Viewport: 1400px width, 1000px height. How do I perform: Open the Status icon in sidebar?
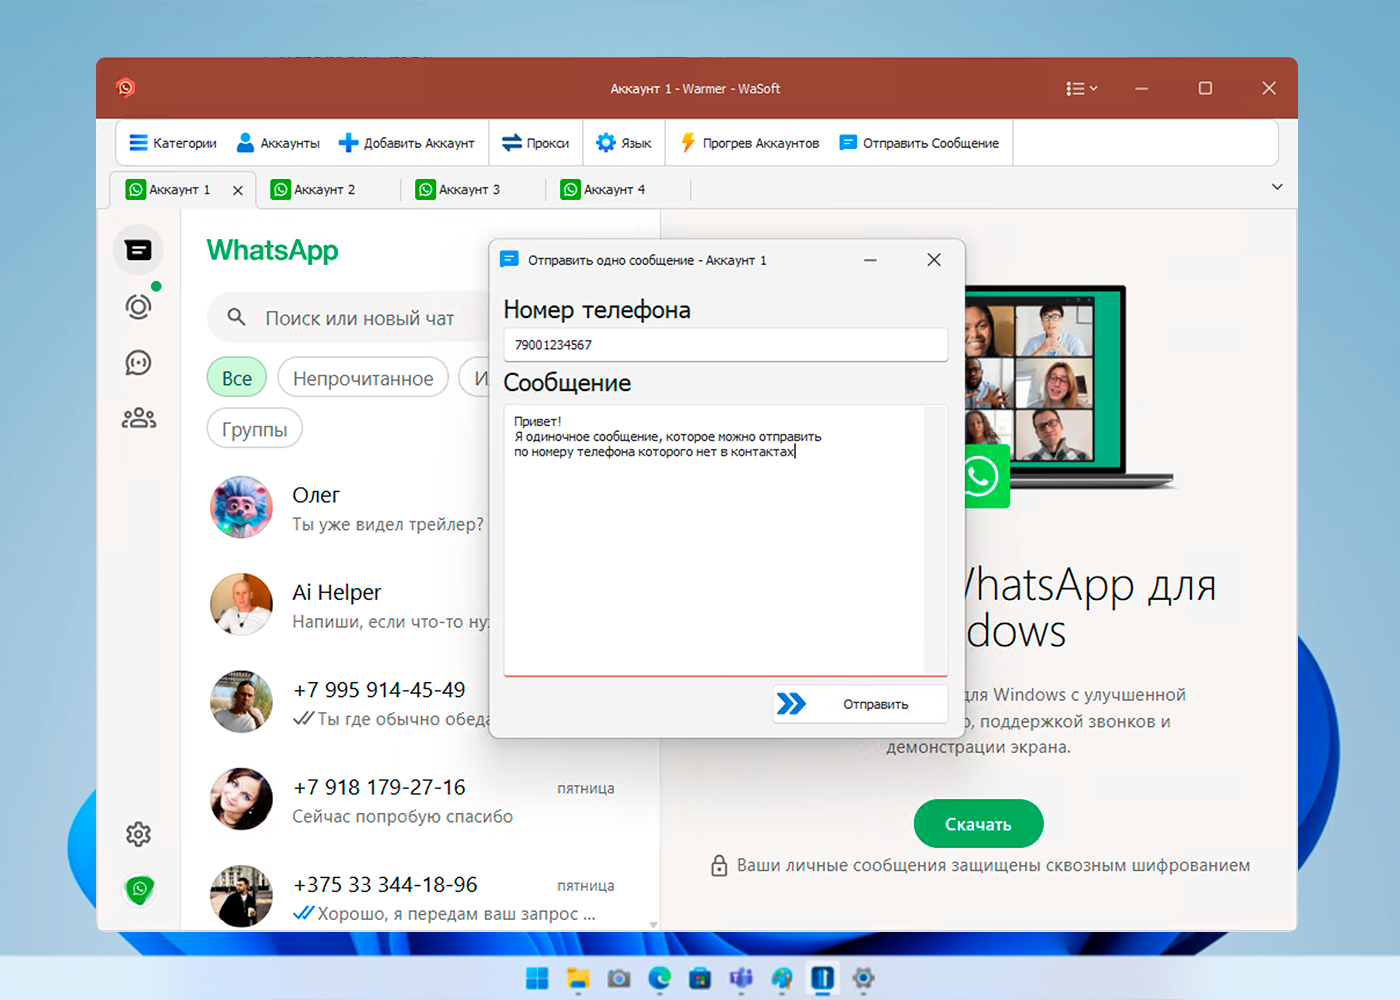(x=138, y=307)
